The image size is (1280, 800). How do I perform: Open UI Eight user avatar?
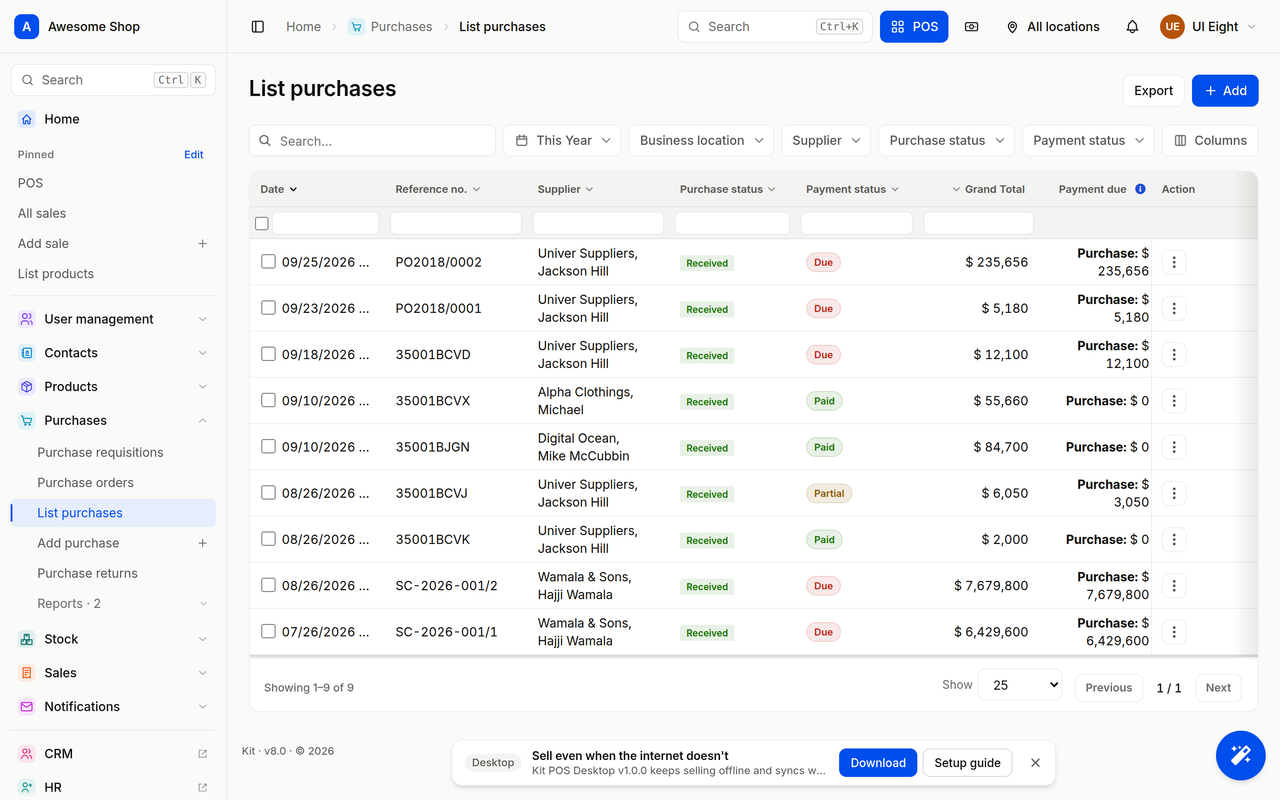(1172, 27)
